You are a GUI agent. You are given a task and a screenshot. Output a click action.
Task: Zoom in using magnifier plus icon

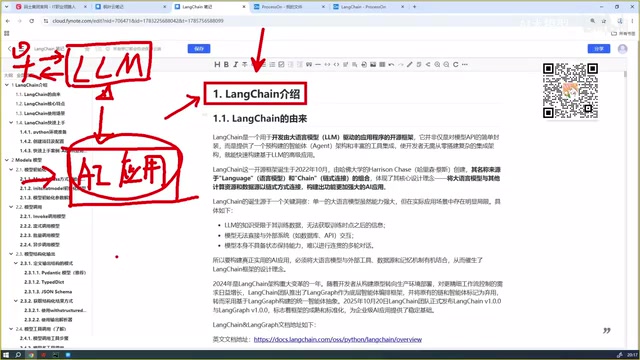[x=437, y=64]
